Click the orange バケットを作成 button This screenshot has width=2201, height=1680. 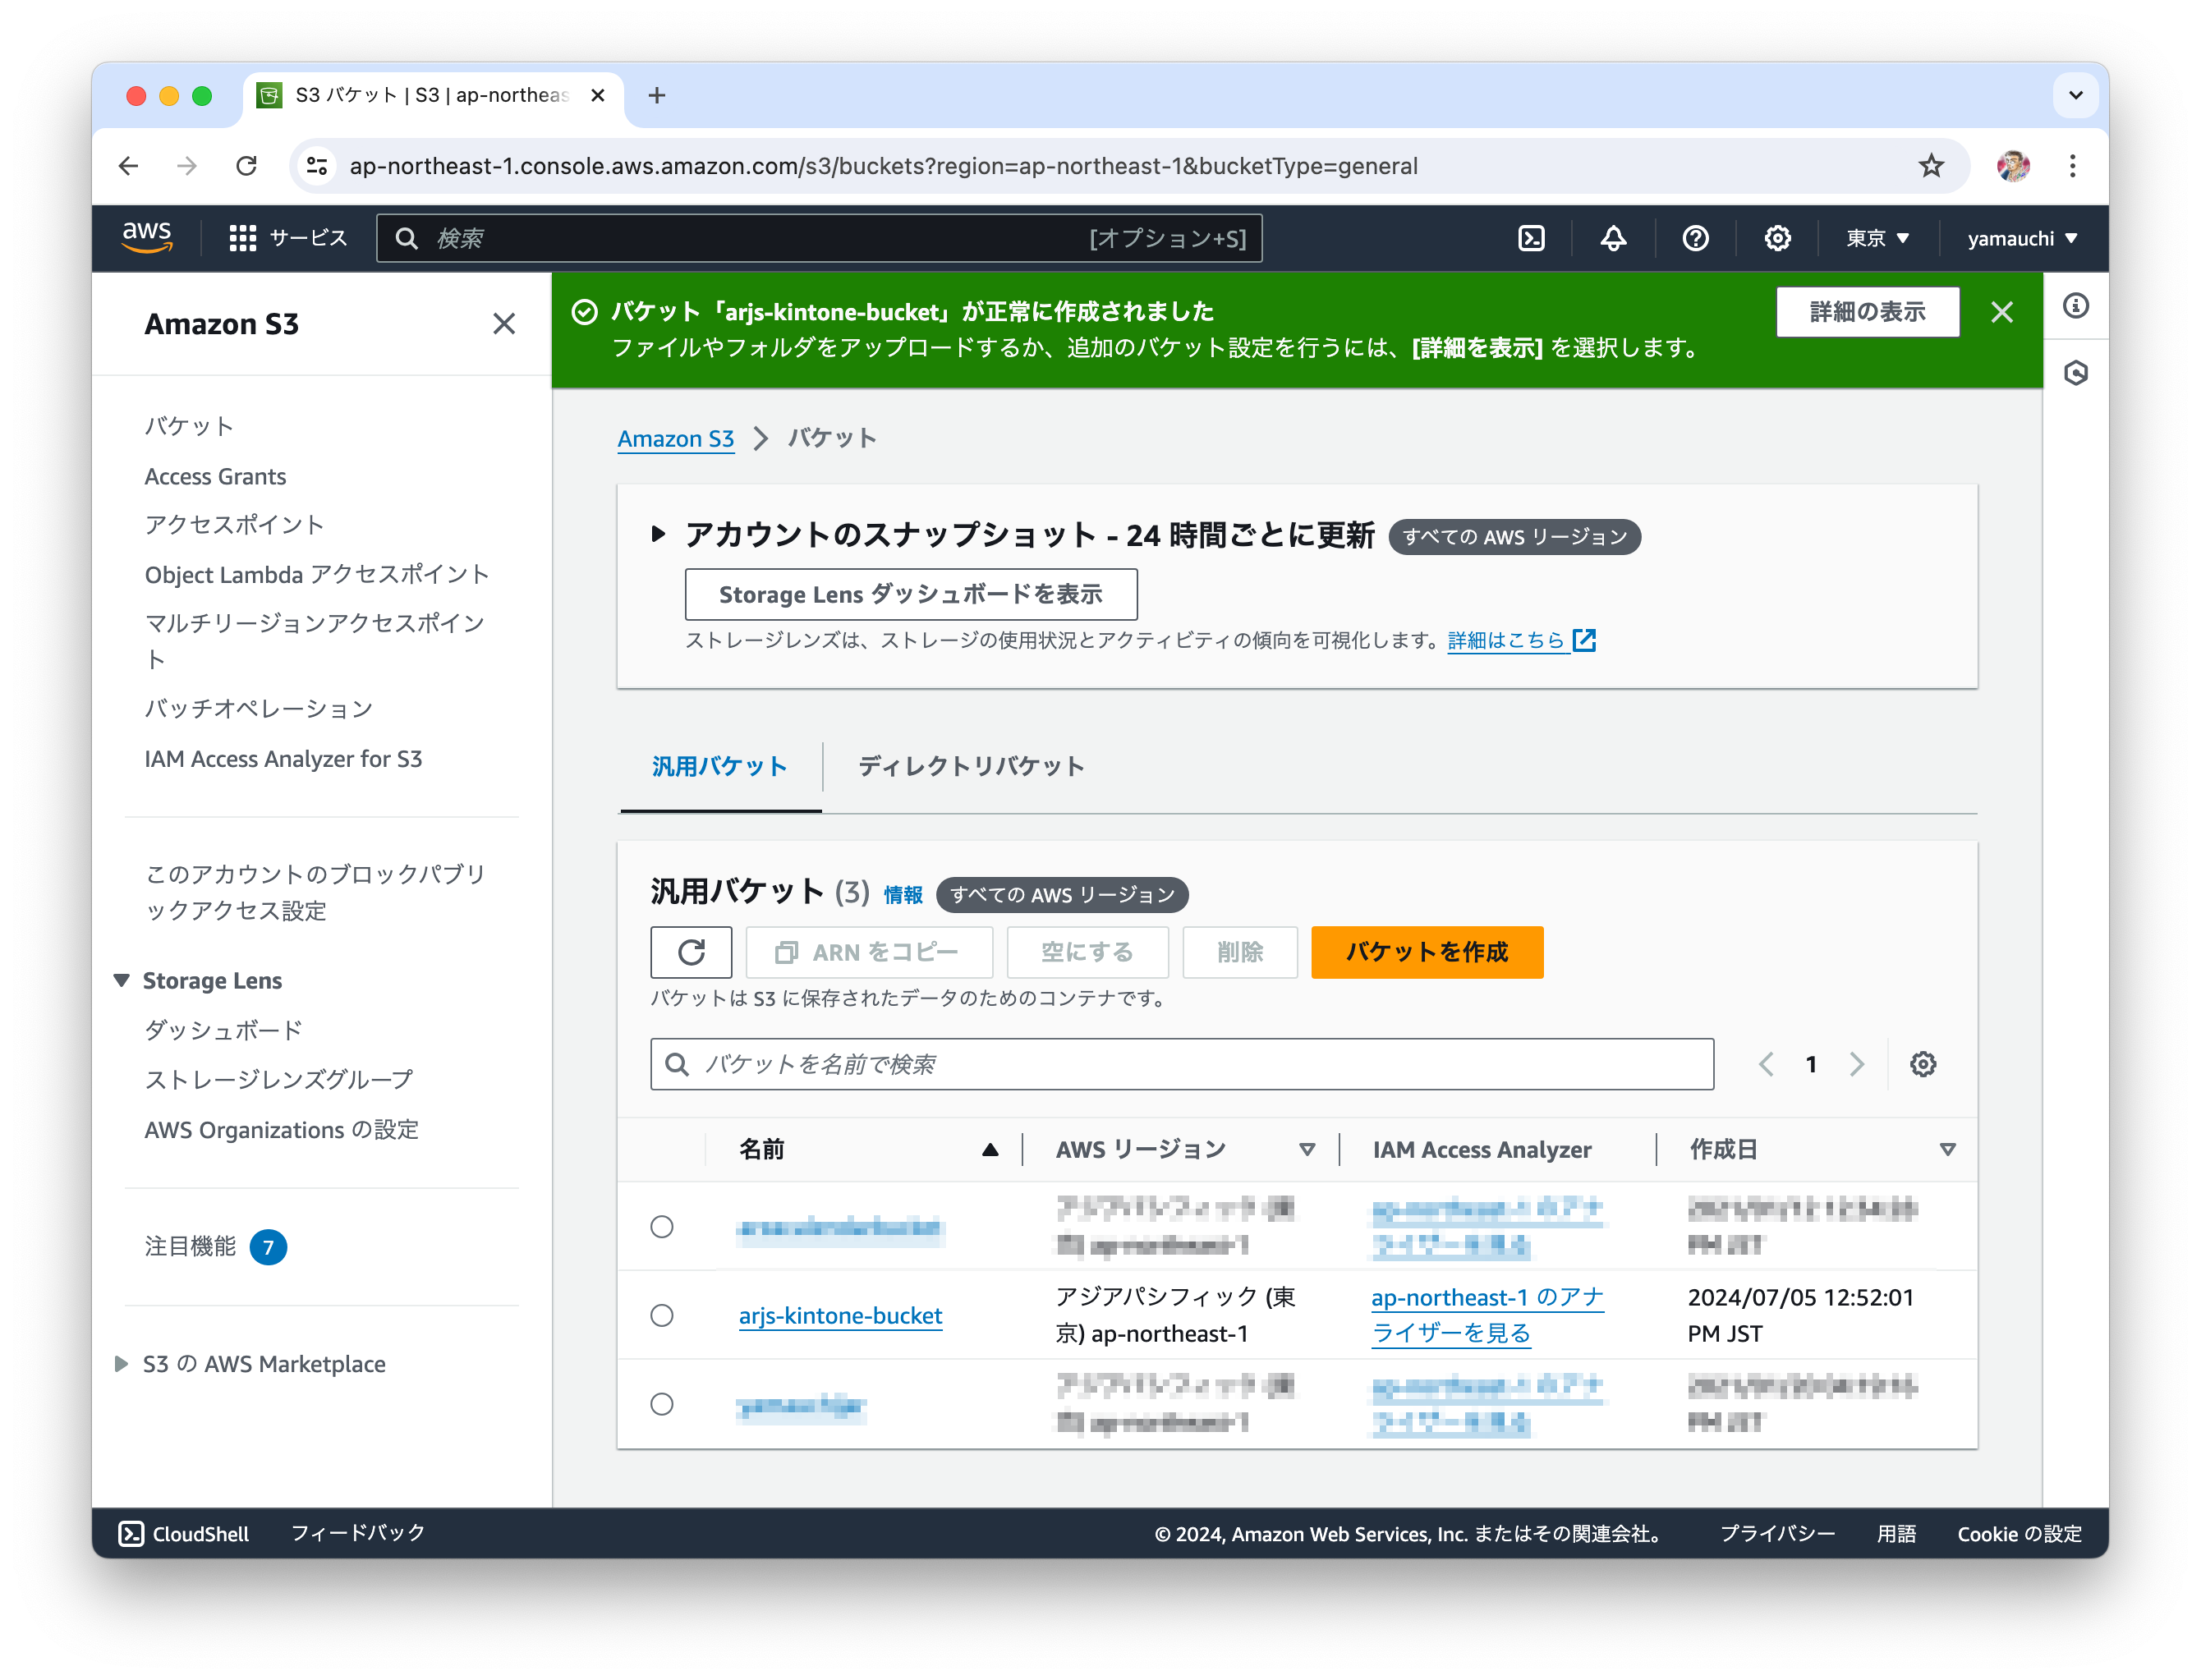tap(1426, 952)
